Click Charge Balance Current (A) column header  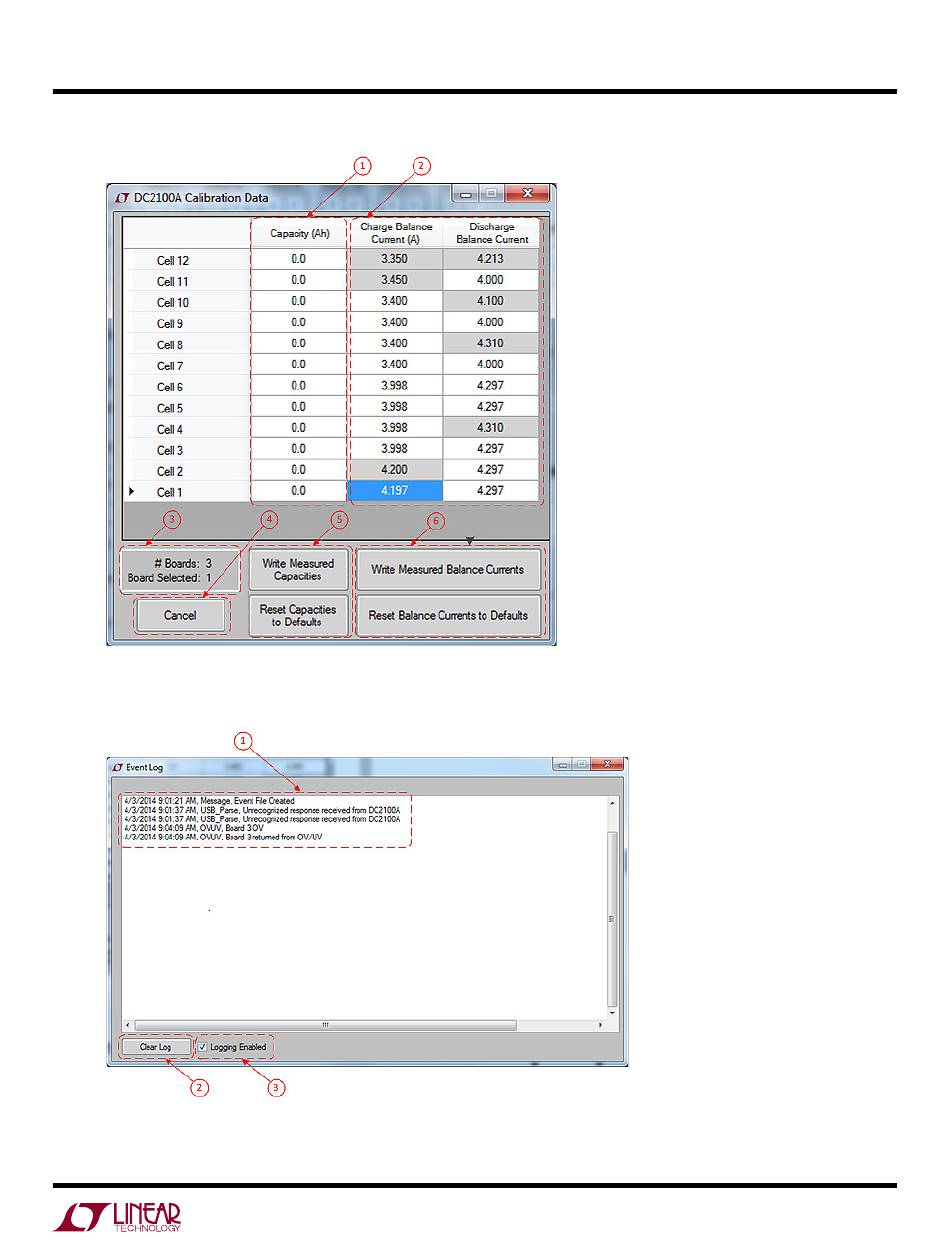(x=395, y=233)
